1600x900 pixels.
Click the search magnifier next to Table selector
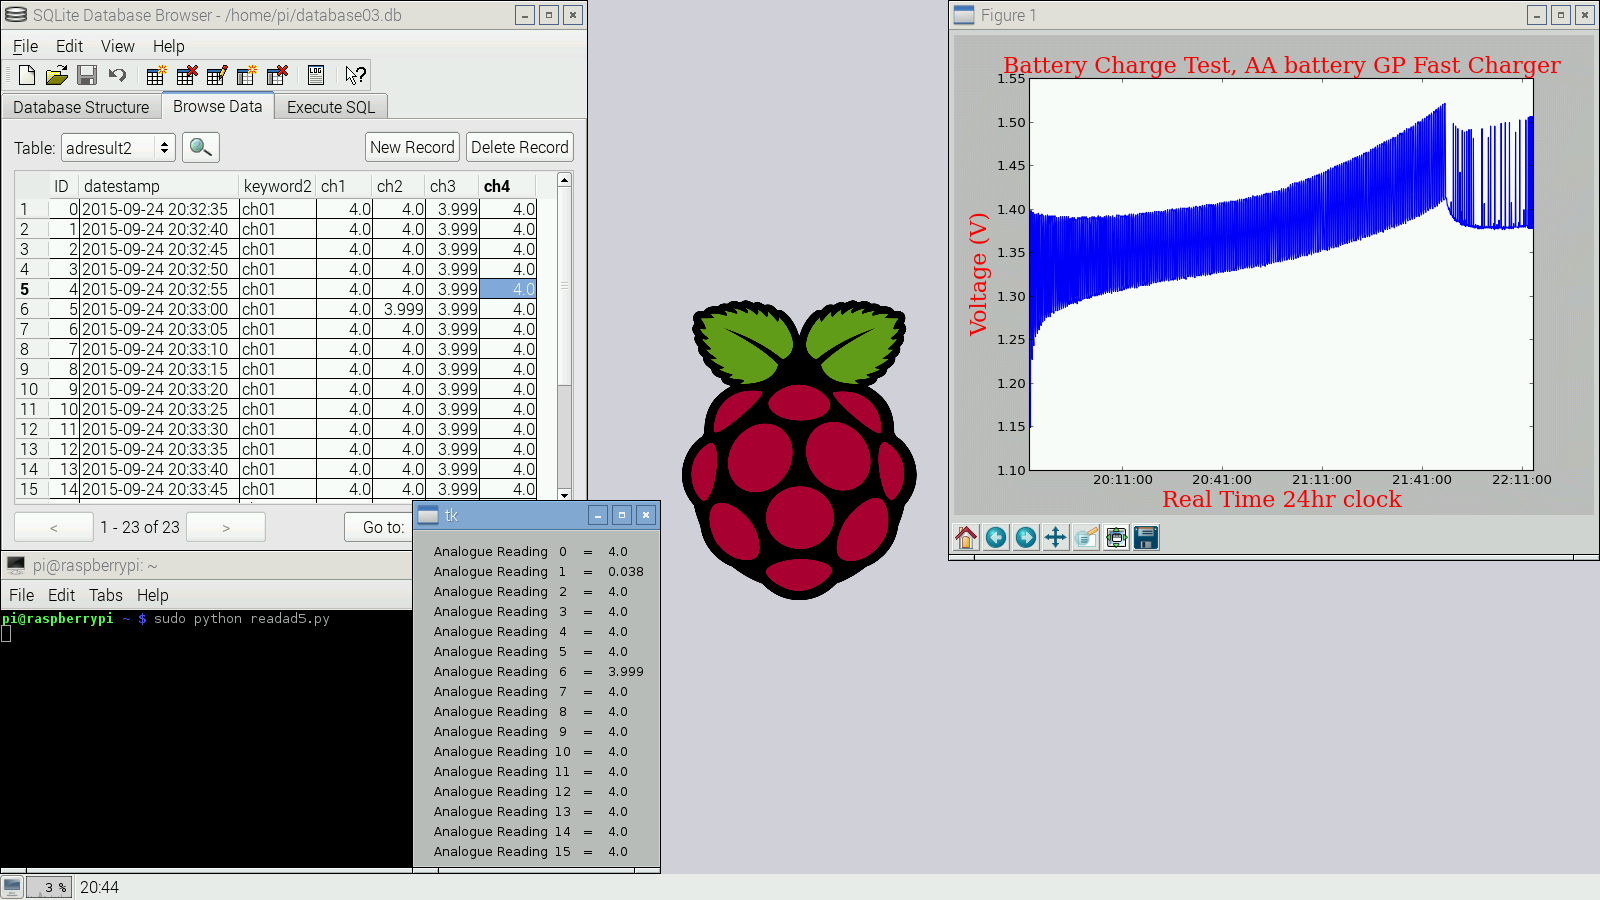pyautogui.click(x=200, y=147)
